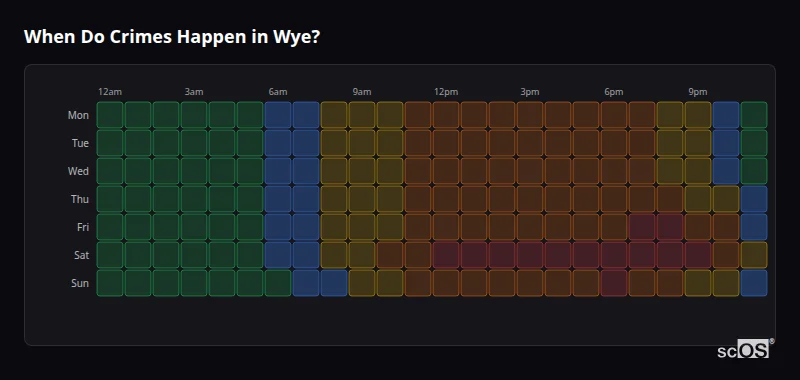Click the Sun row label
800x380 pixels.
click(x=80, y=283)
